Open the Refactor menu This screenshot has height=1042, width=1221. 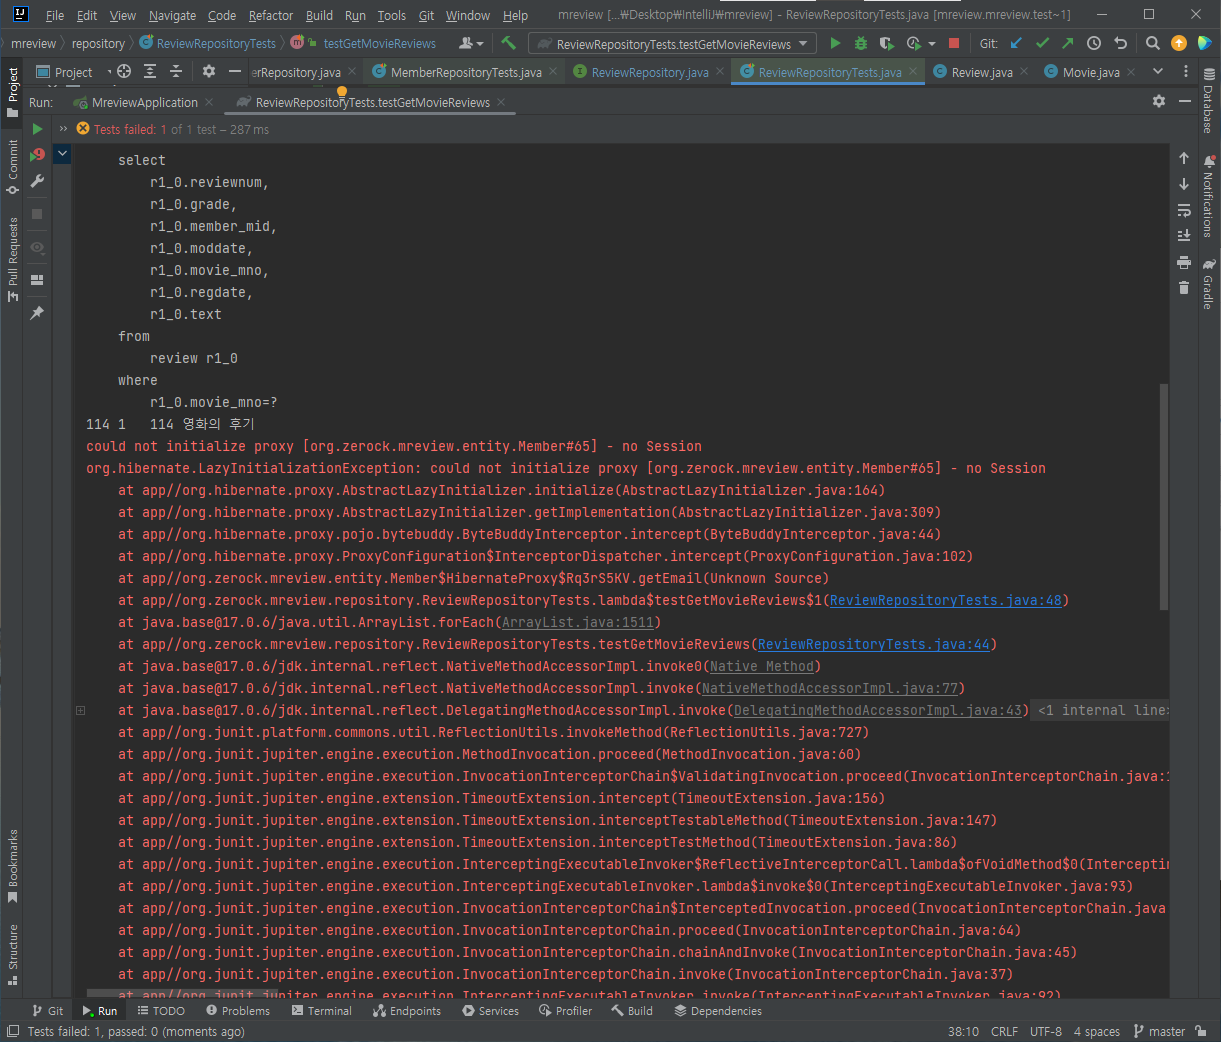(x=271, y=15)
